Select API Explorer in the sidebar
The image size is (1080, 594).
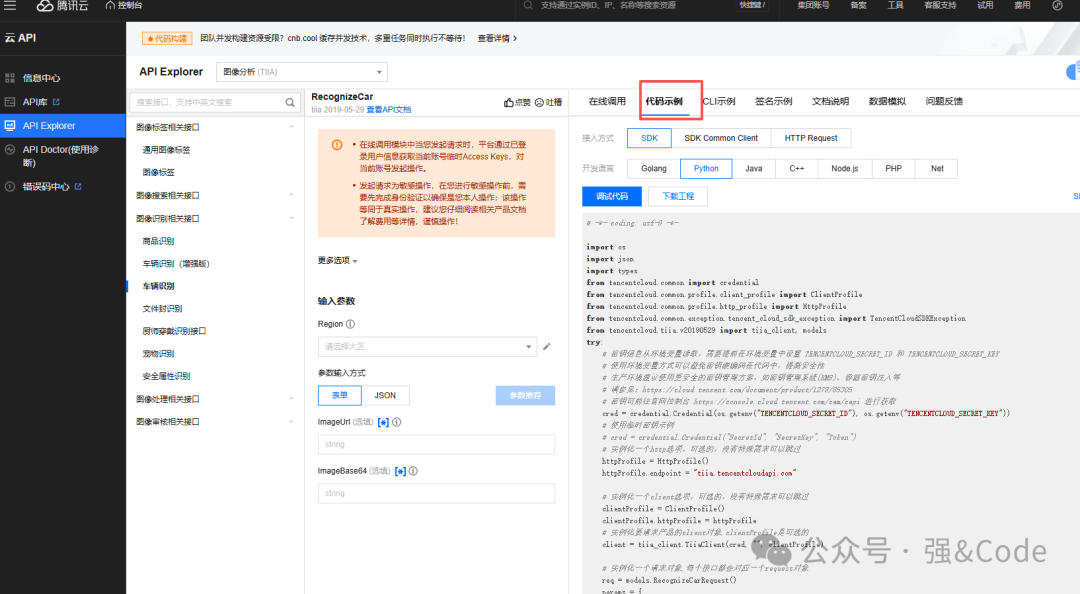[63, 125]
